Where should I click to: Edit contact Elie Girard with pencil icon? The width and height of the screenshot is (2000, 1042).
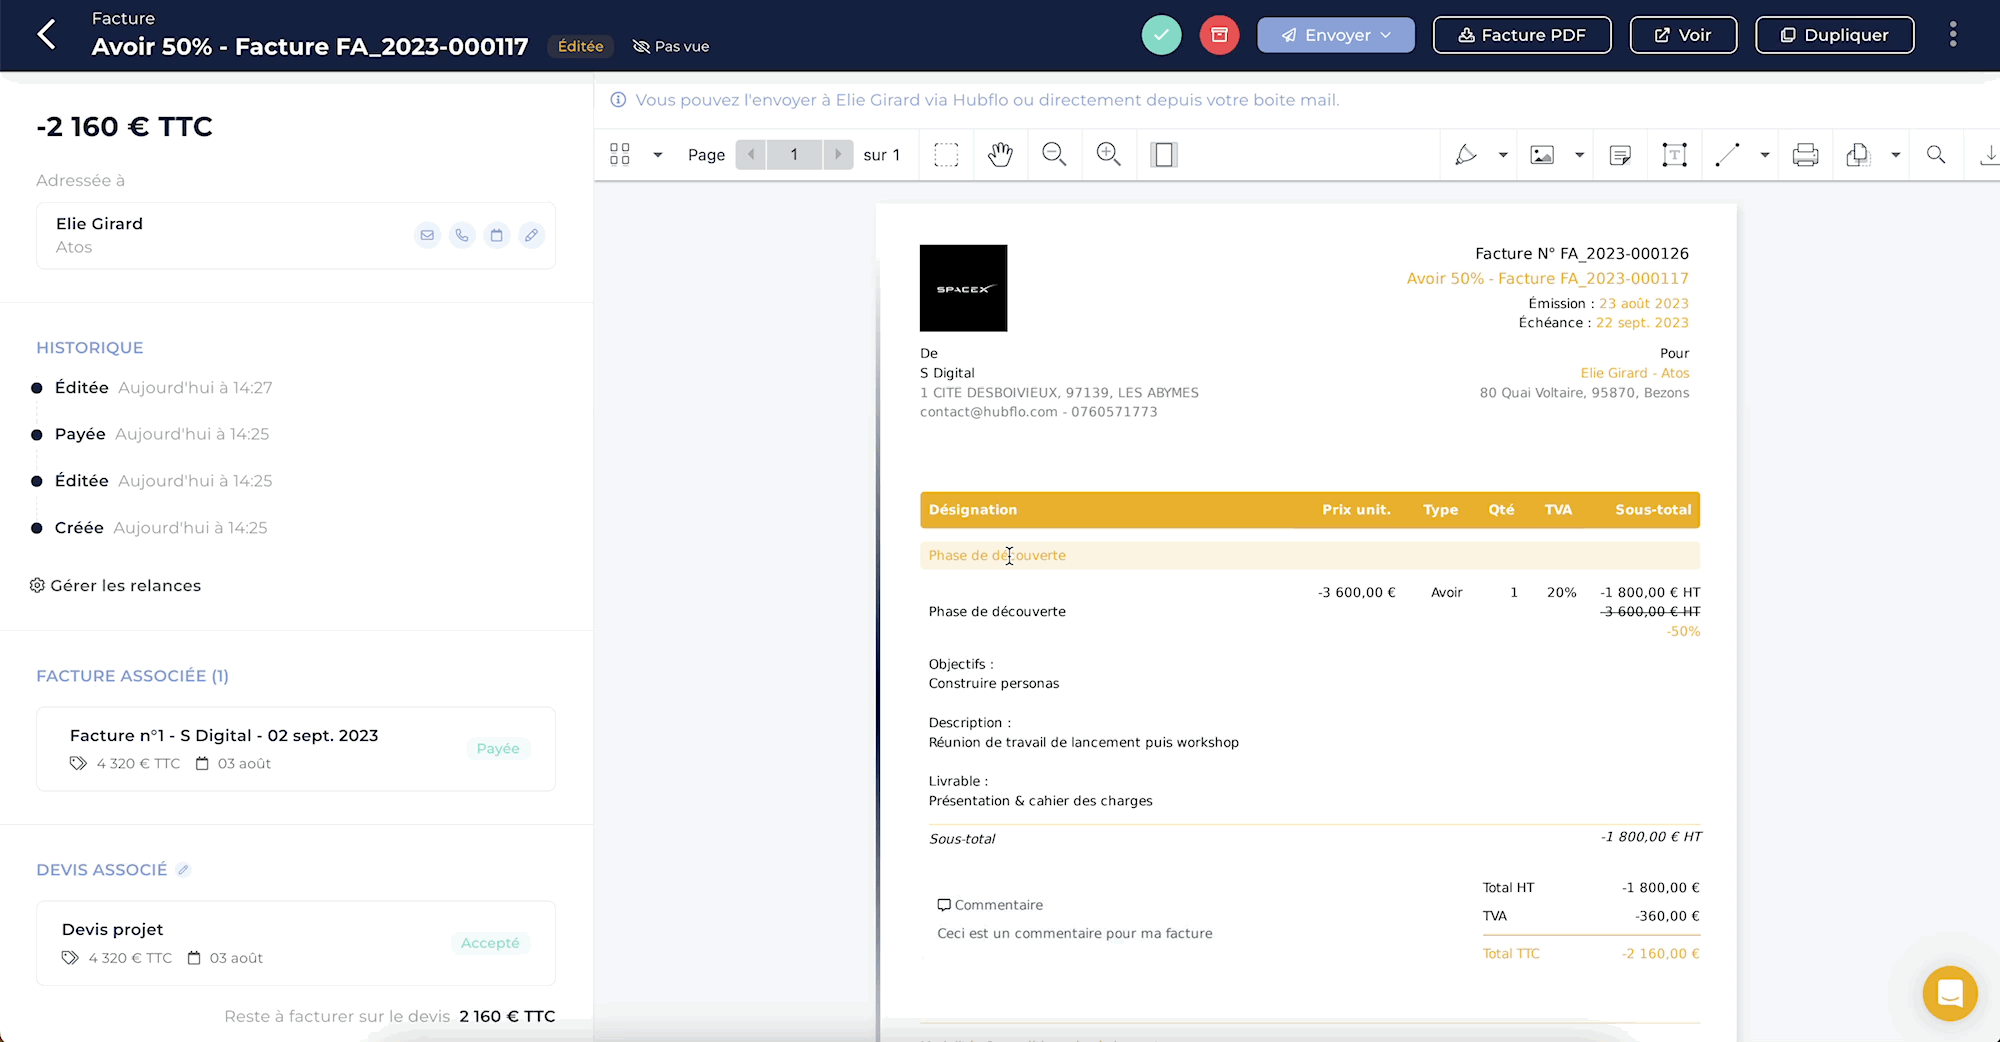click(x=531, y=235)
